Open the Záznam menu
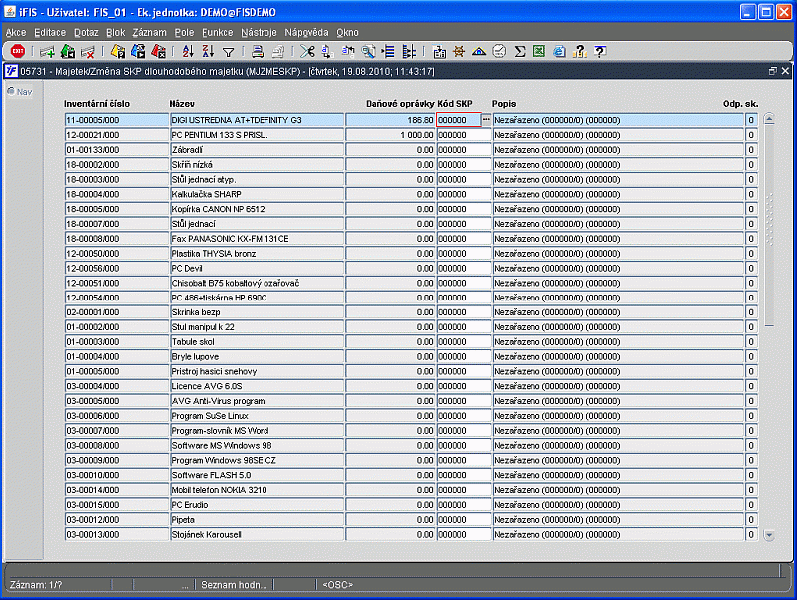Image resolution: width=797 pixels, height=600 pixels. point(149,33)
